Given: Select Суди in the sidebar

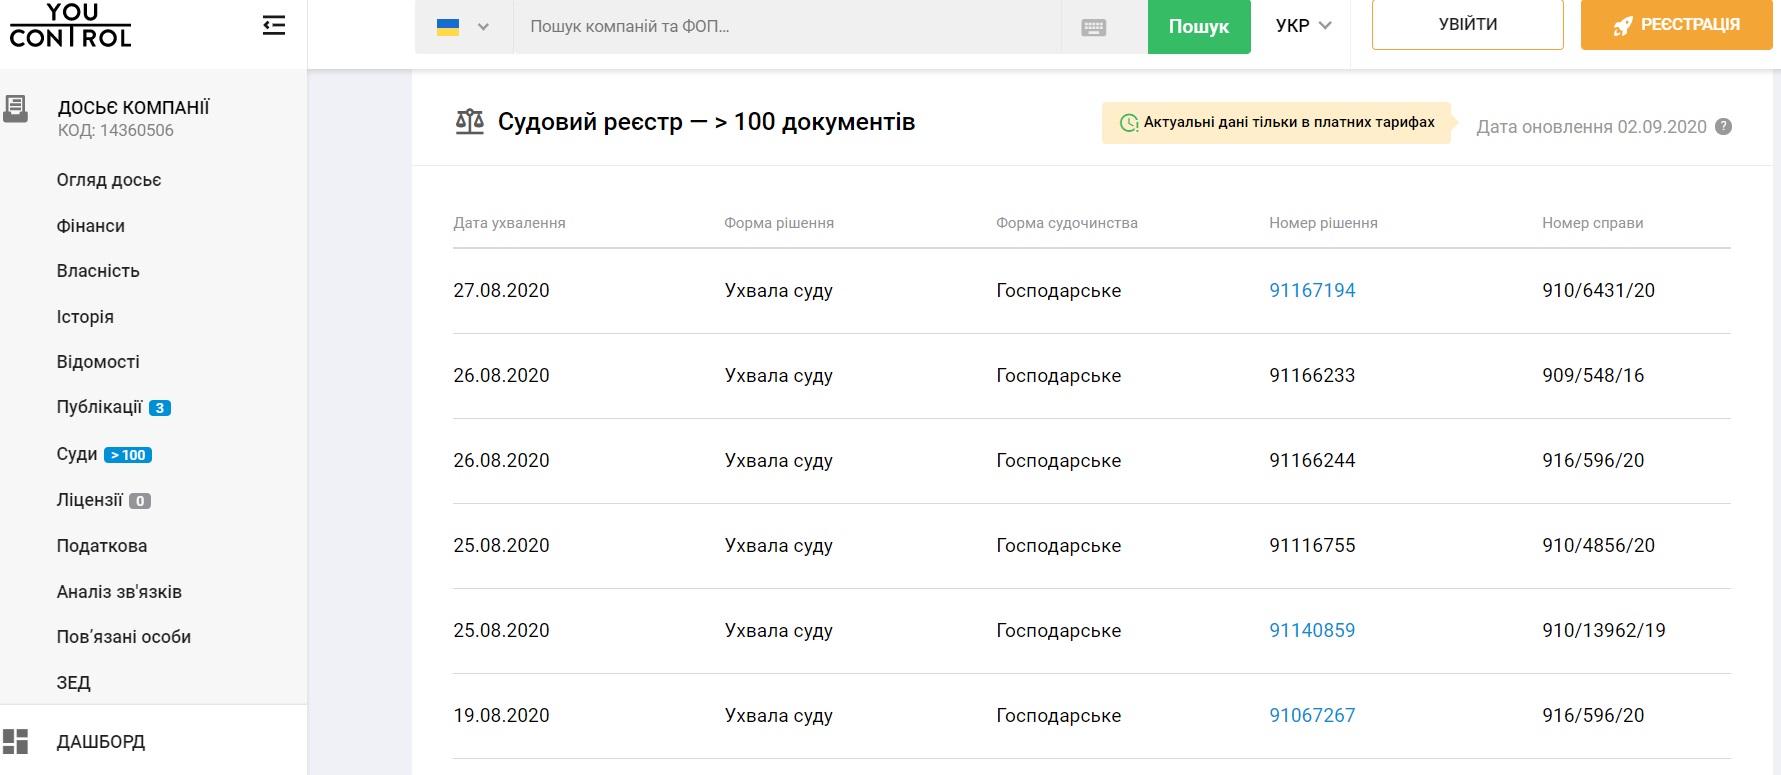Looking at the screenshot, I should coord(77,454).
